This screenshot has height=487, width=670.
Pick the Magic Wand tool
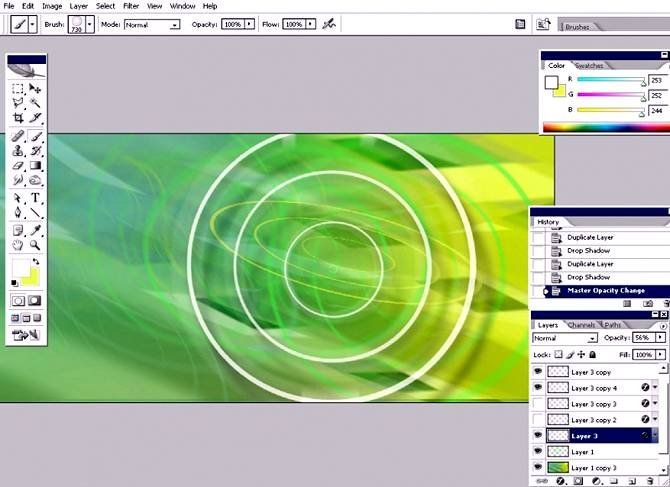click(35, 102)
